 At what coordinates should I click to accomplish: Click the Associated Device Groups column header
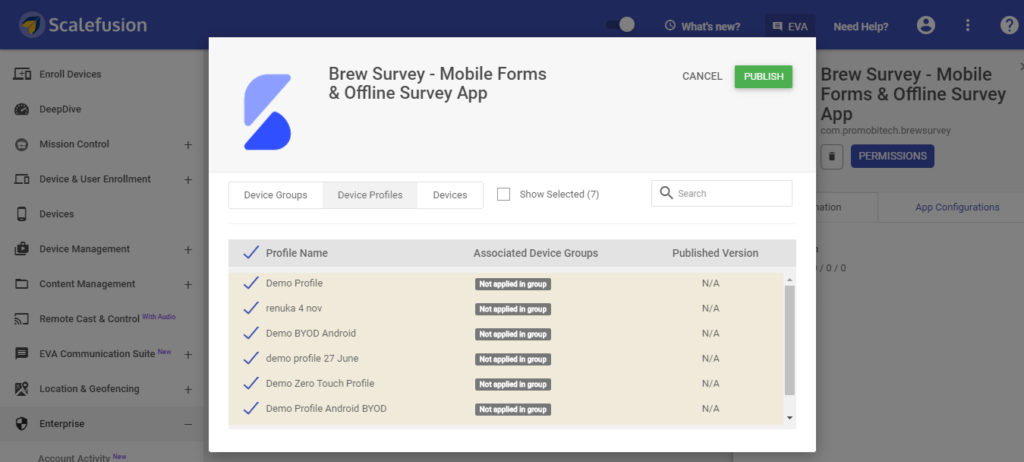tap(536, 253)
